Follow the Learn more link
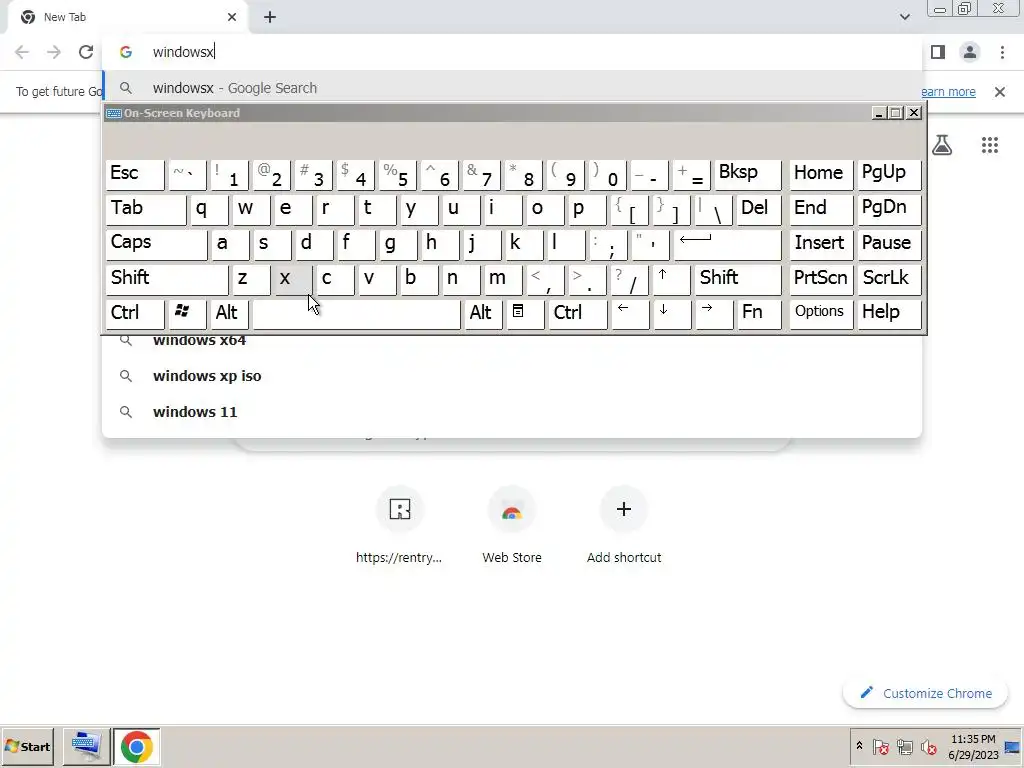The width and height of the screenshot is (1024, 768). pos(948,92)
